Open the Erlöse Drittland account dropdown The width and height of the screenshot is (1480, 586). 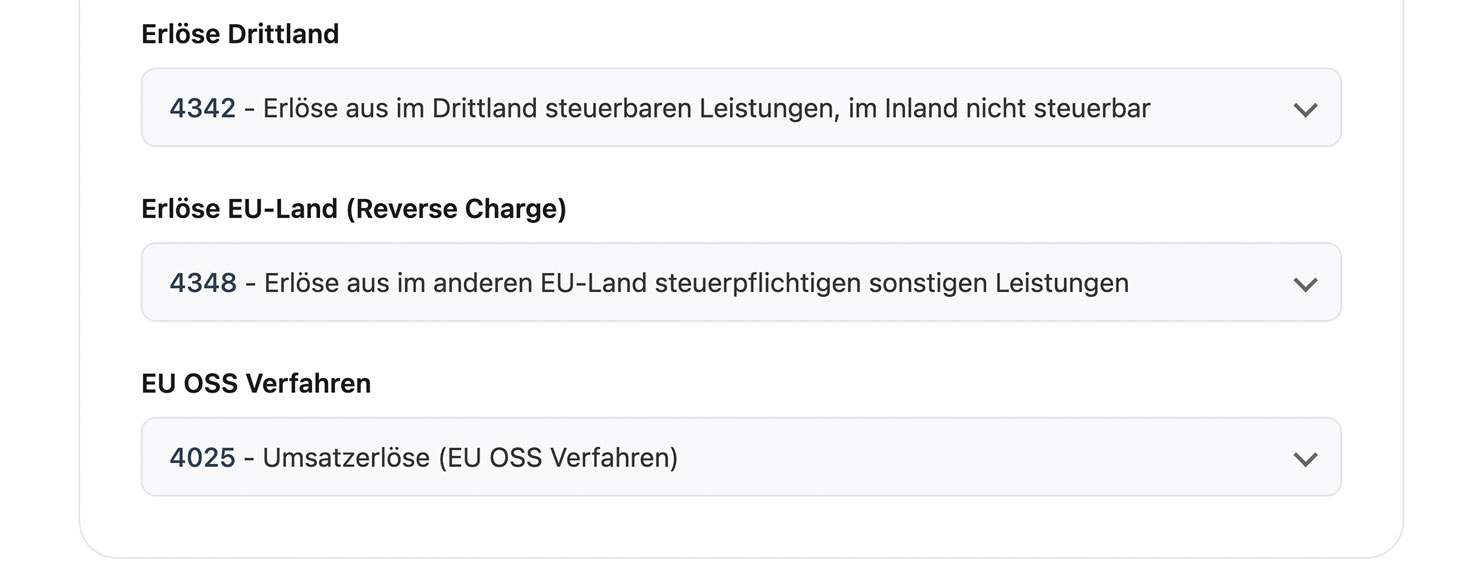click(740, 108)
